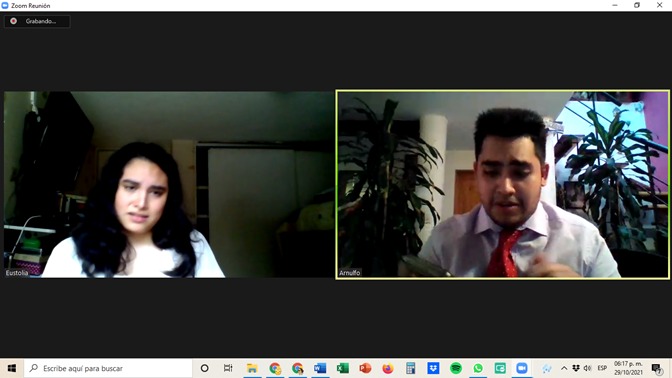
Task: Open Dropbox icon in taskbar
Action: coord(433,368)
